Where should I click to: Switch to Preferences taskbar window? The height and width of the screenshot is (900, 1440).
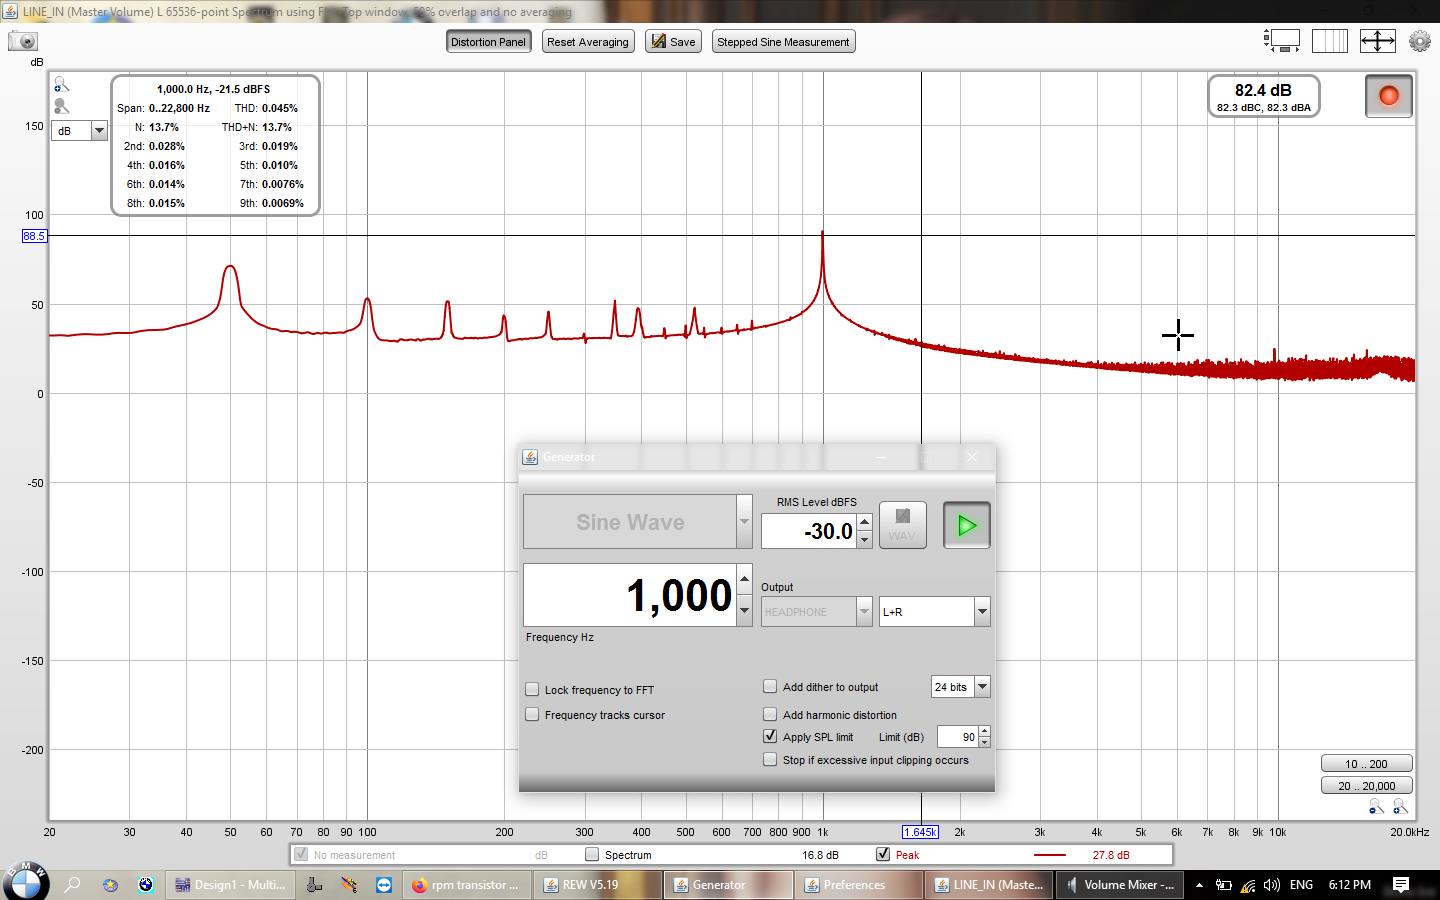pos(859,884)
